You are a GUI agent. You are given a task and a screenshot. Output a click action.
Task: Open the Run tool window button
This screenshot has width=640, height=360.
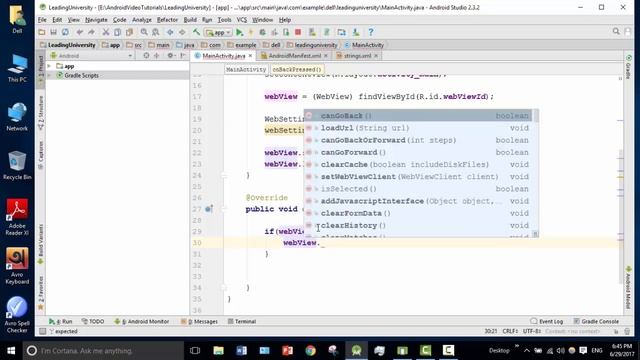(x=60, y=322)
